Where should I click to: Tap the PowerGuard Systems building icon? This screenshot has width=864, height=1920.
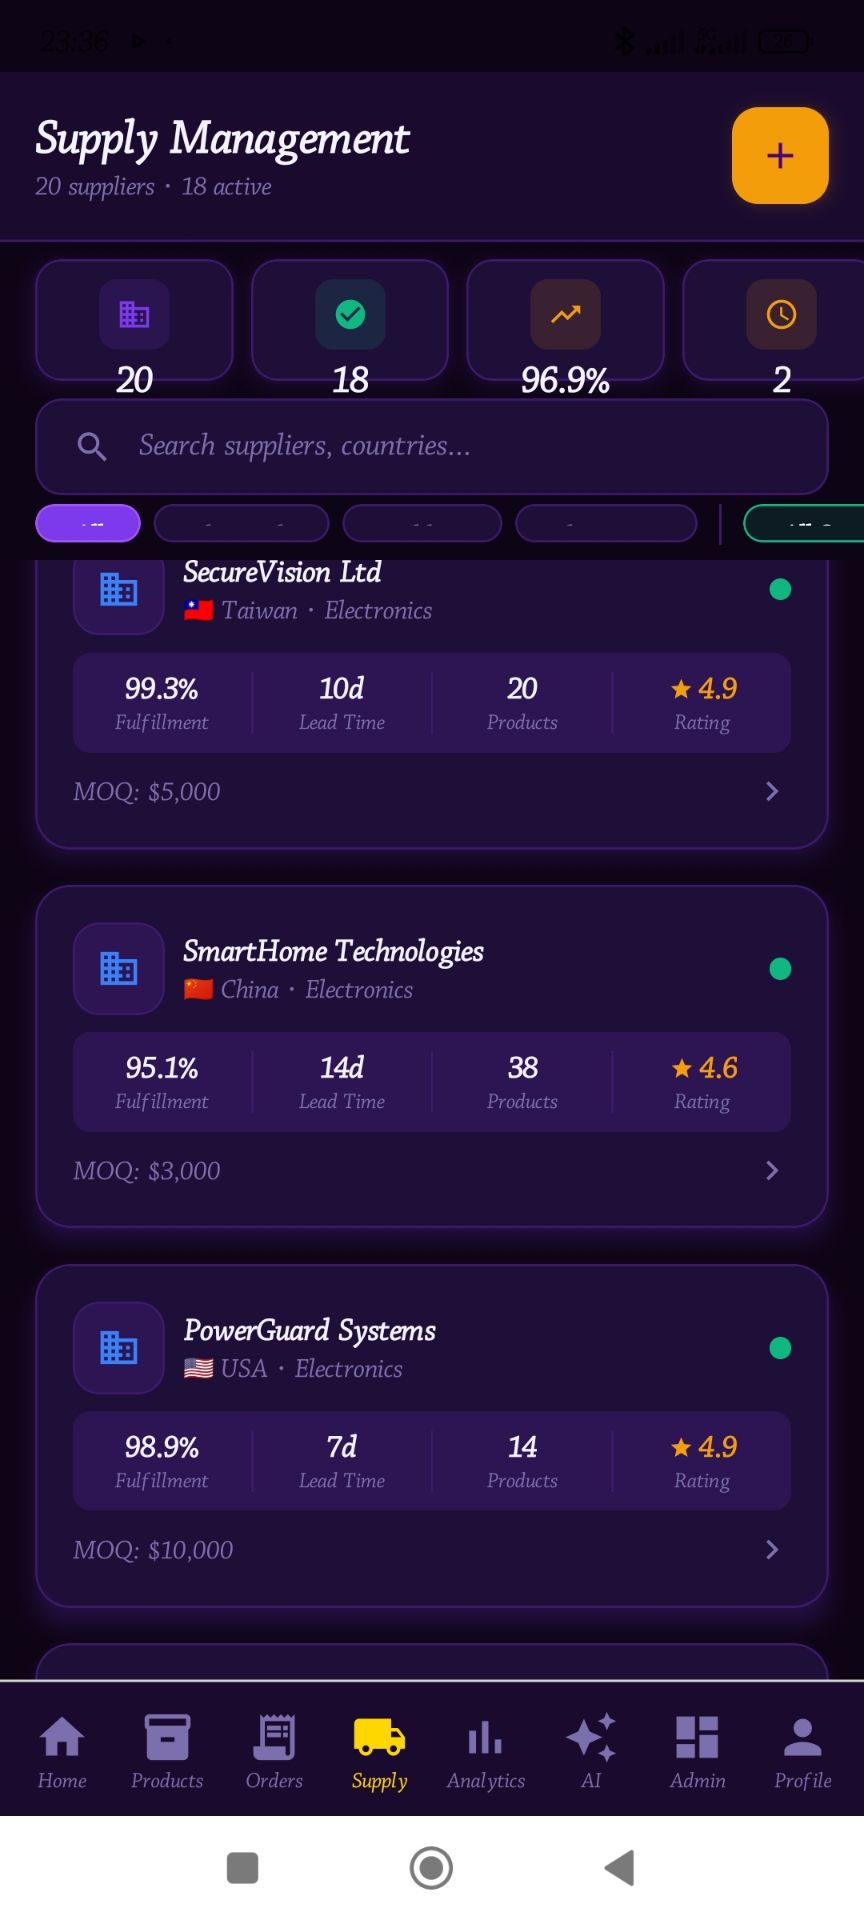pos(119,1347)
